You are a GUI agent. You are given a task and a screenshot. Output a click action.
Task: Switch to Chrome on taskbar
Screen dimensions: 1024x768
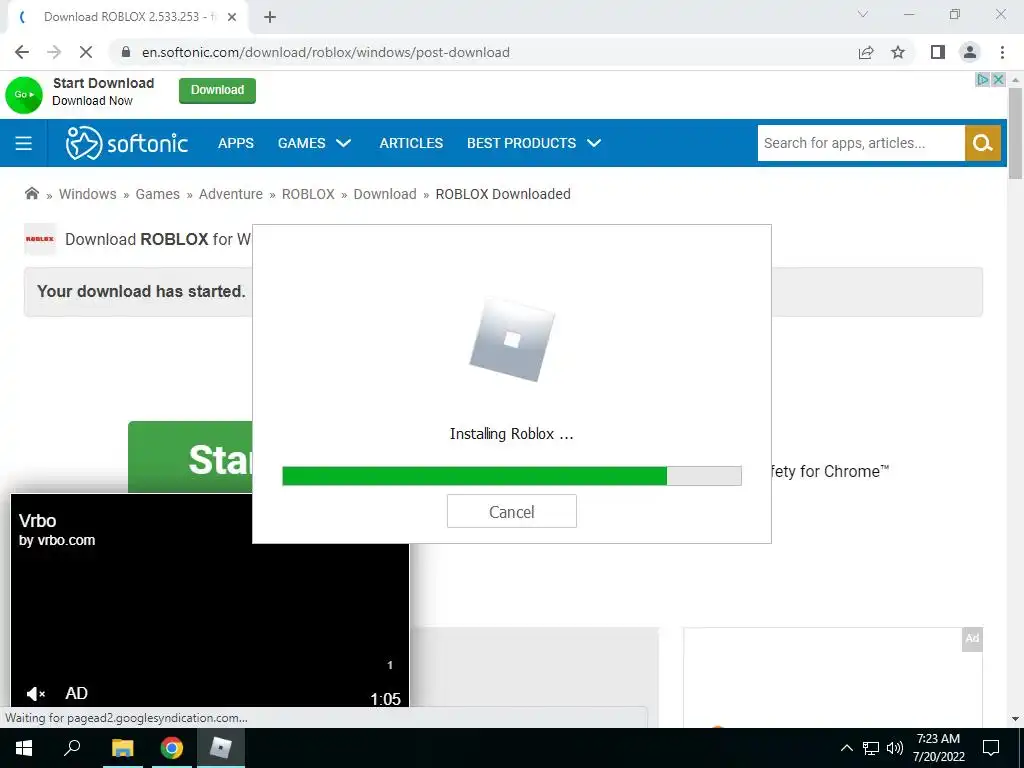pos(172,748)
